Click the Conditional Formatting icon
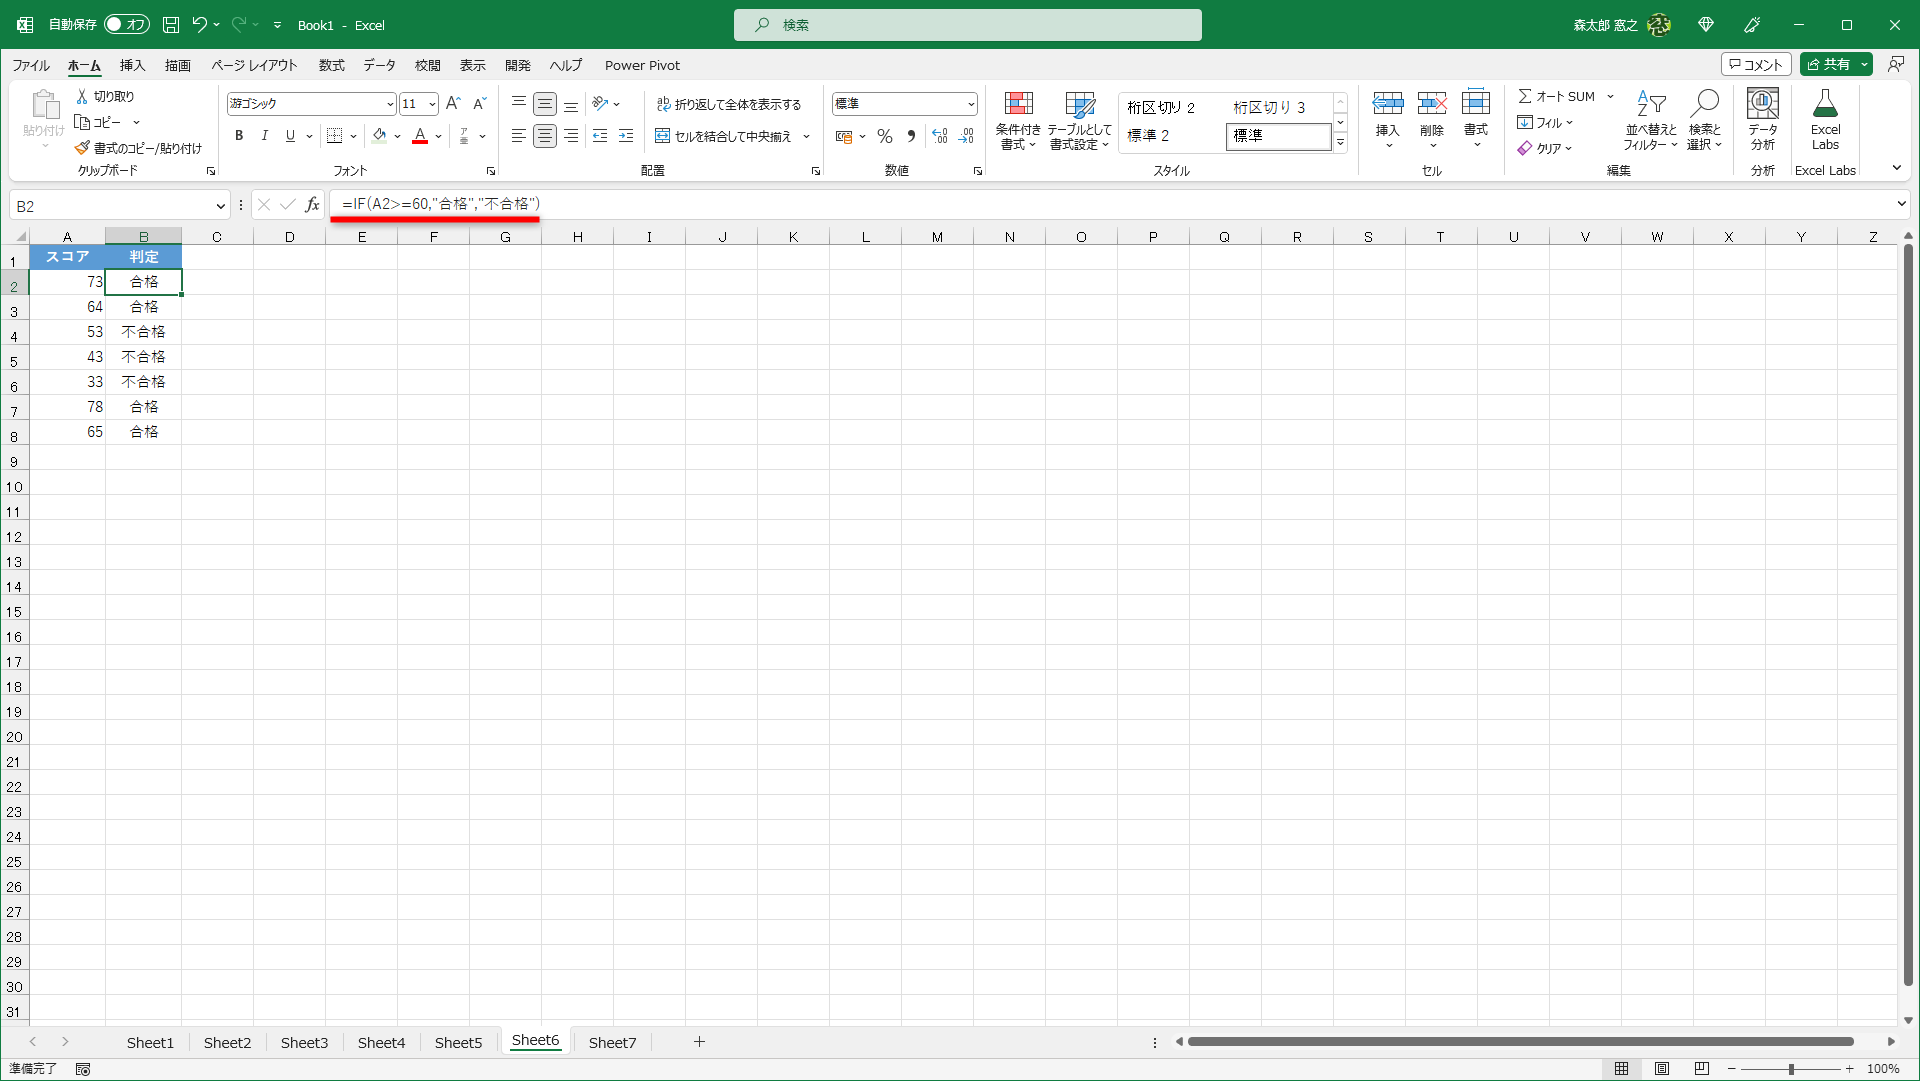 pos(1018,105)
